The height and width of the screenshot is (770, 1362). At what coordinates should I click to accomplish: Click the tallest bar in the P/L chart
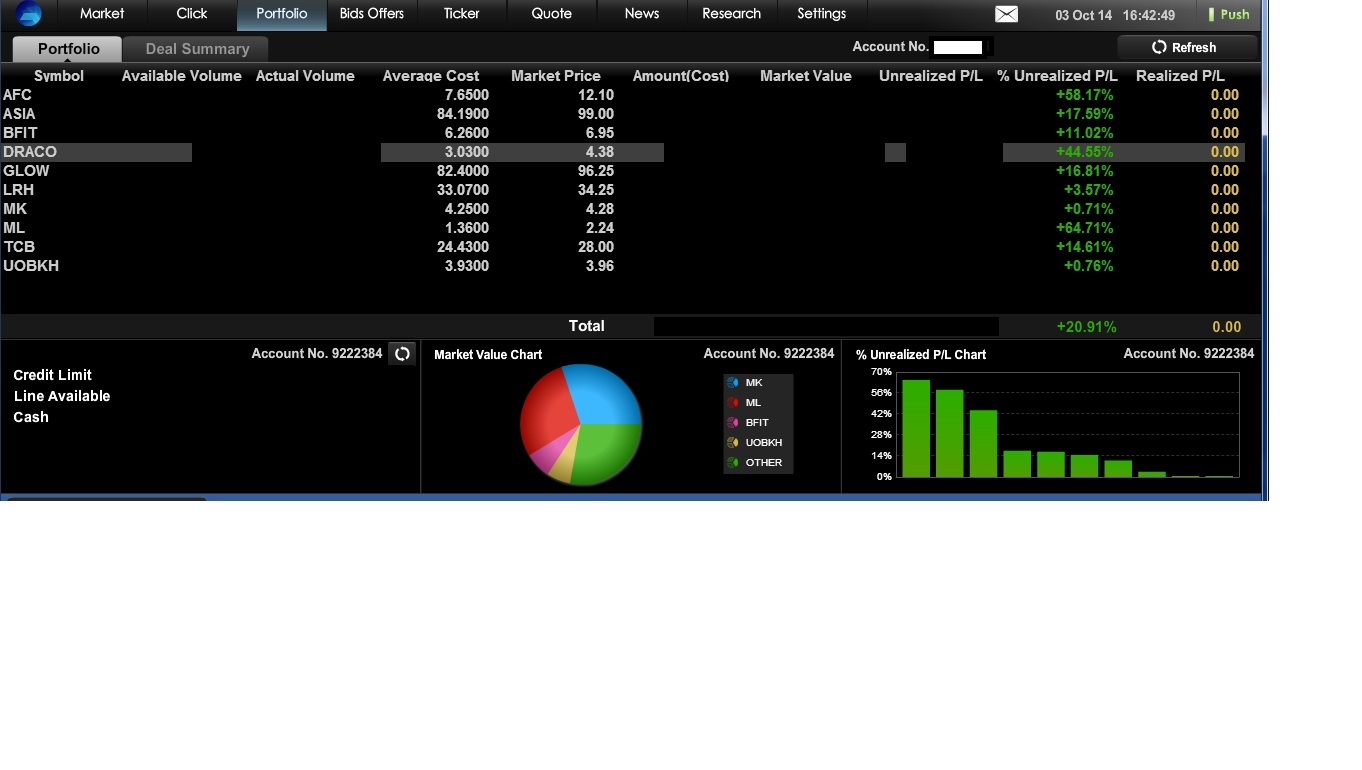(x=916, y=428)
